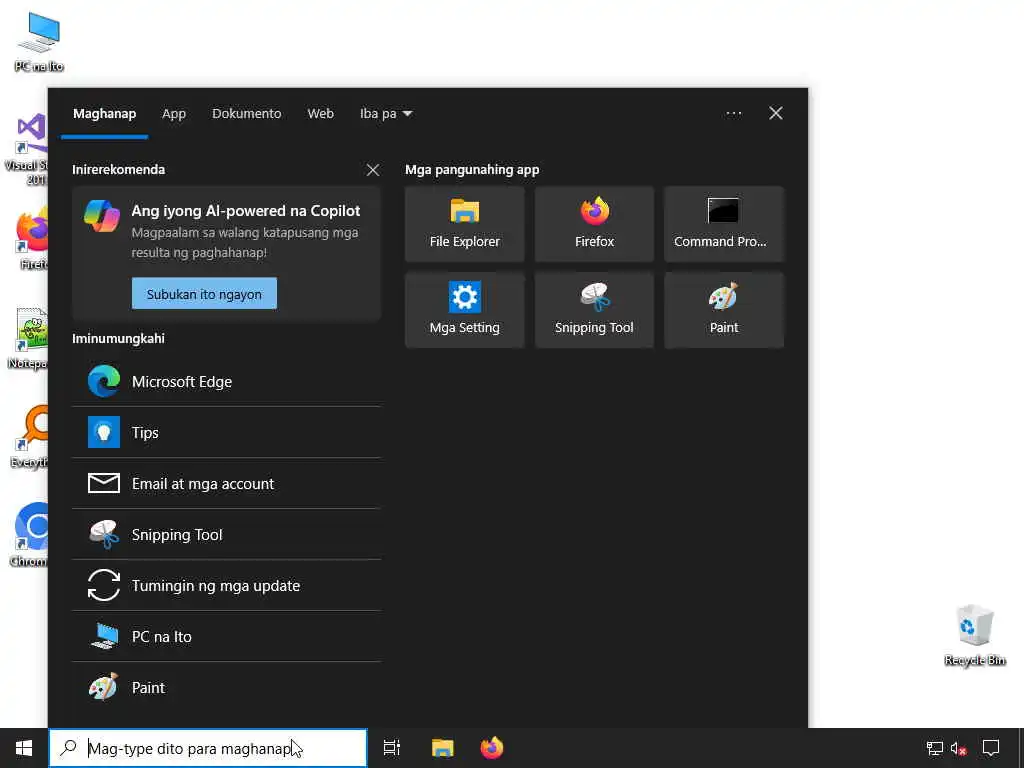Click the Windows Start button
The width and height of the screenshot is (1024, 768).
pos(24,748)
